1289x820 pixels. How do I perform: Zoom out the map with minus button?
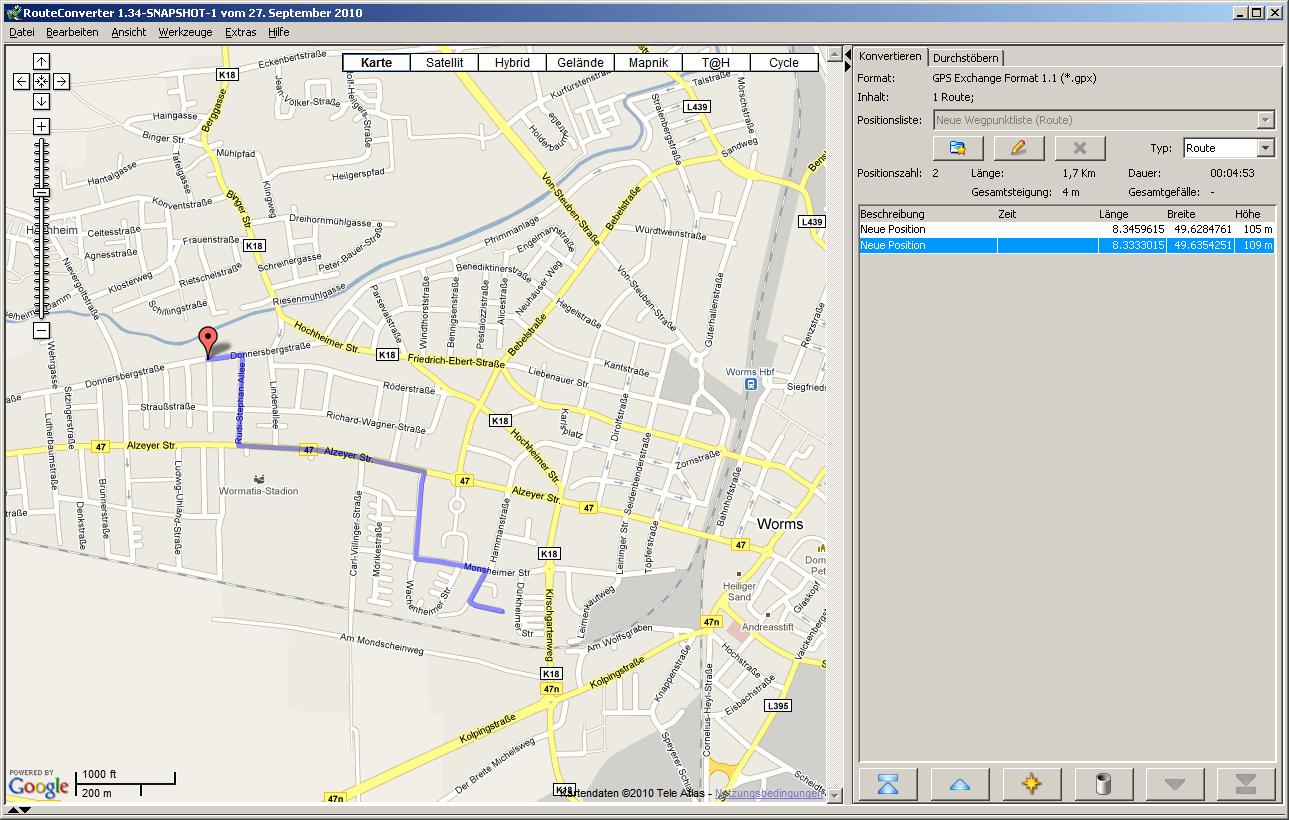coord(41,330)
